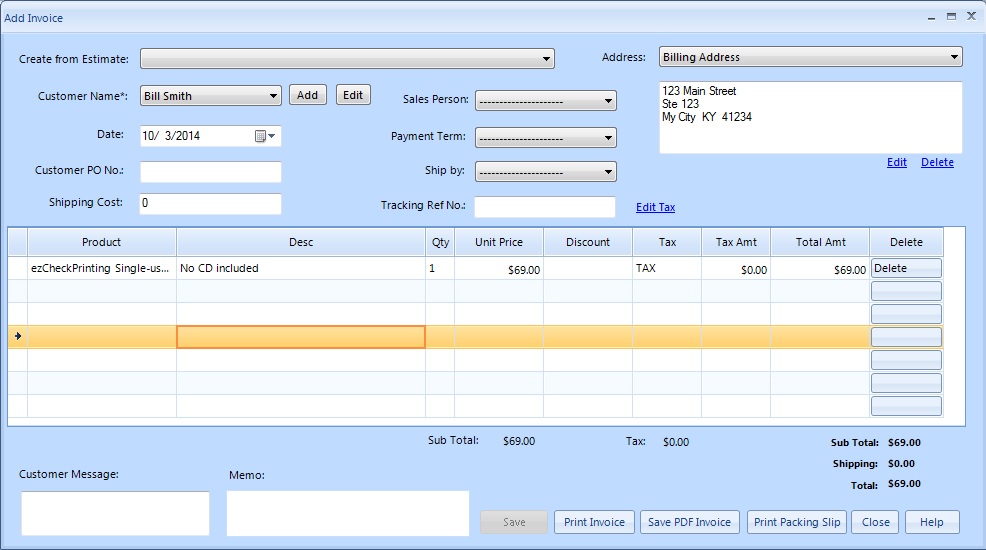Click inside the Customer PO No. field

click(x=211, y=172)
